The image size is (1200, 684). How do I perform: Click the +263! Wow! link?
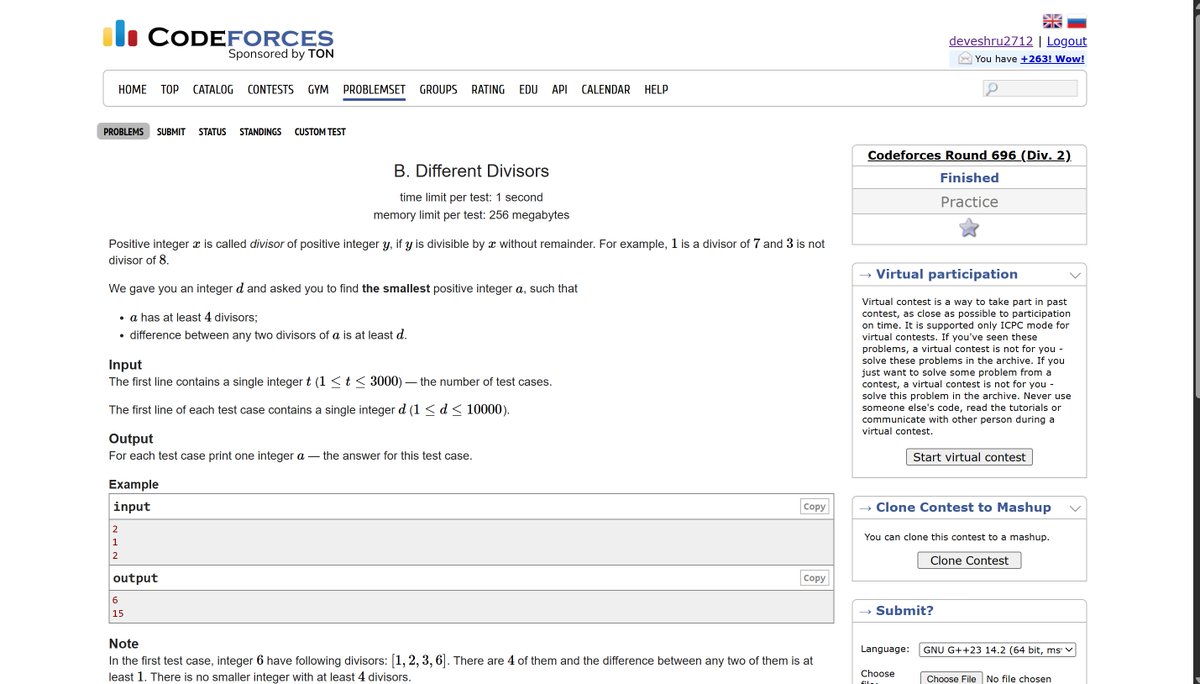[1052, 59]
